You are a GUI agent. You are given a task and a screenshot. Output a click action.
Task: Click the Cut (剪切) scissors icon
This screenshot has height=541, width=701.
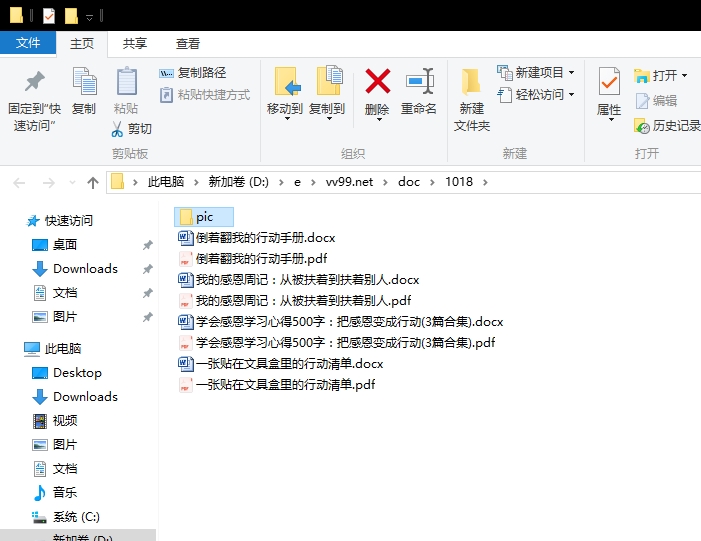[117, 129]
